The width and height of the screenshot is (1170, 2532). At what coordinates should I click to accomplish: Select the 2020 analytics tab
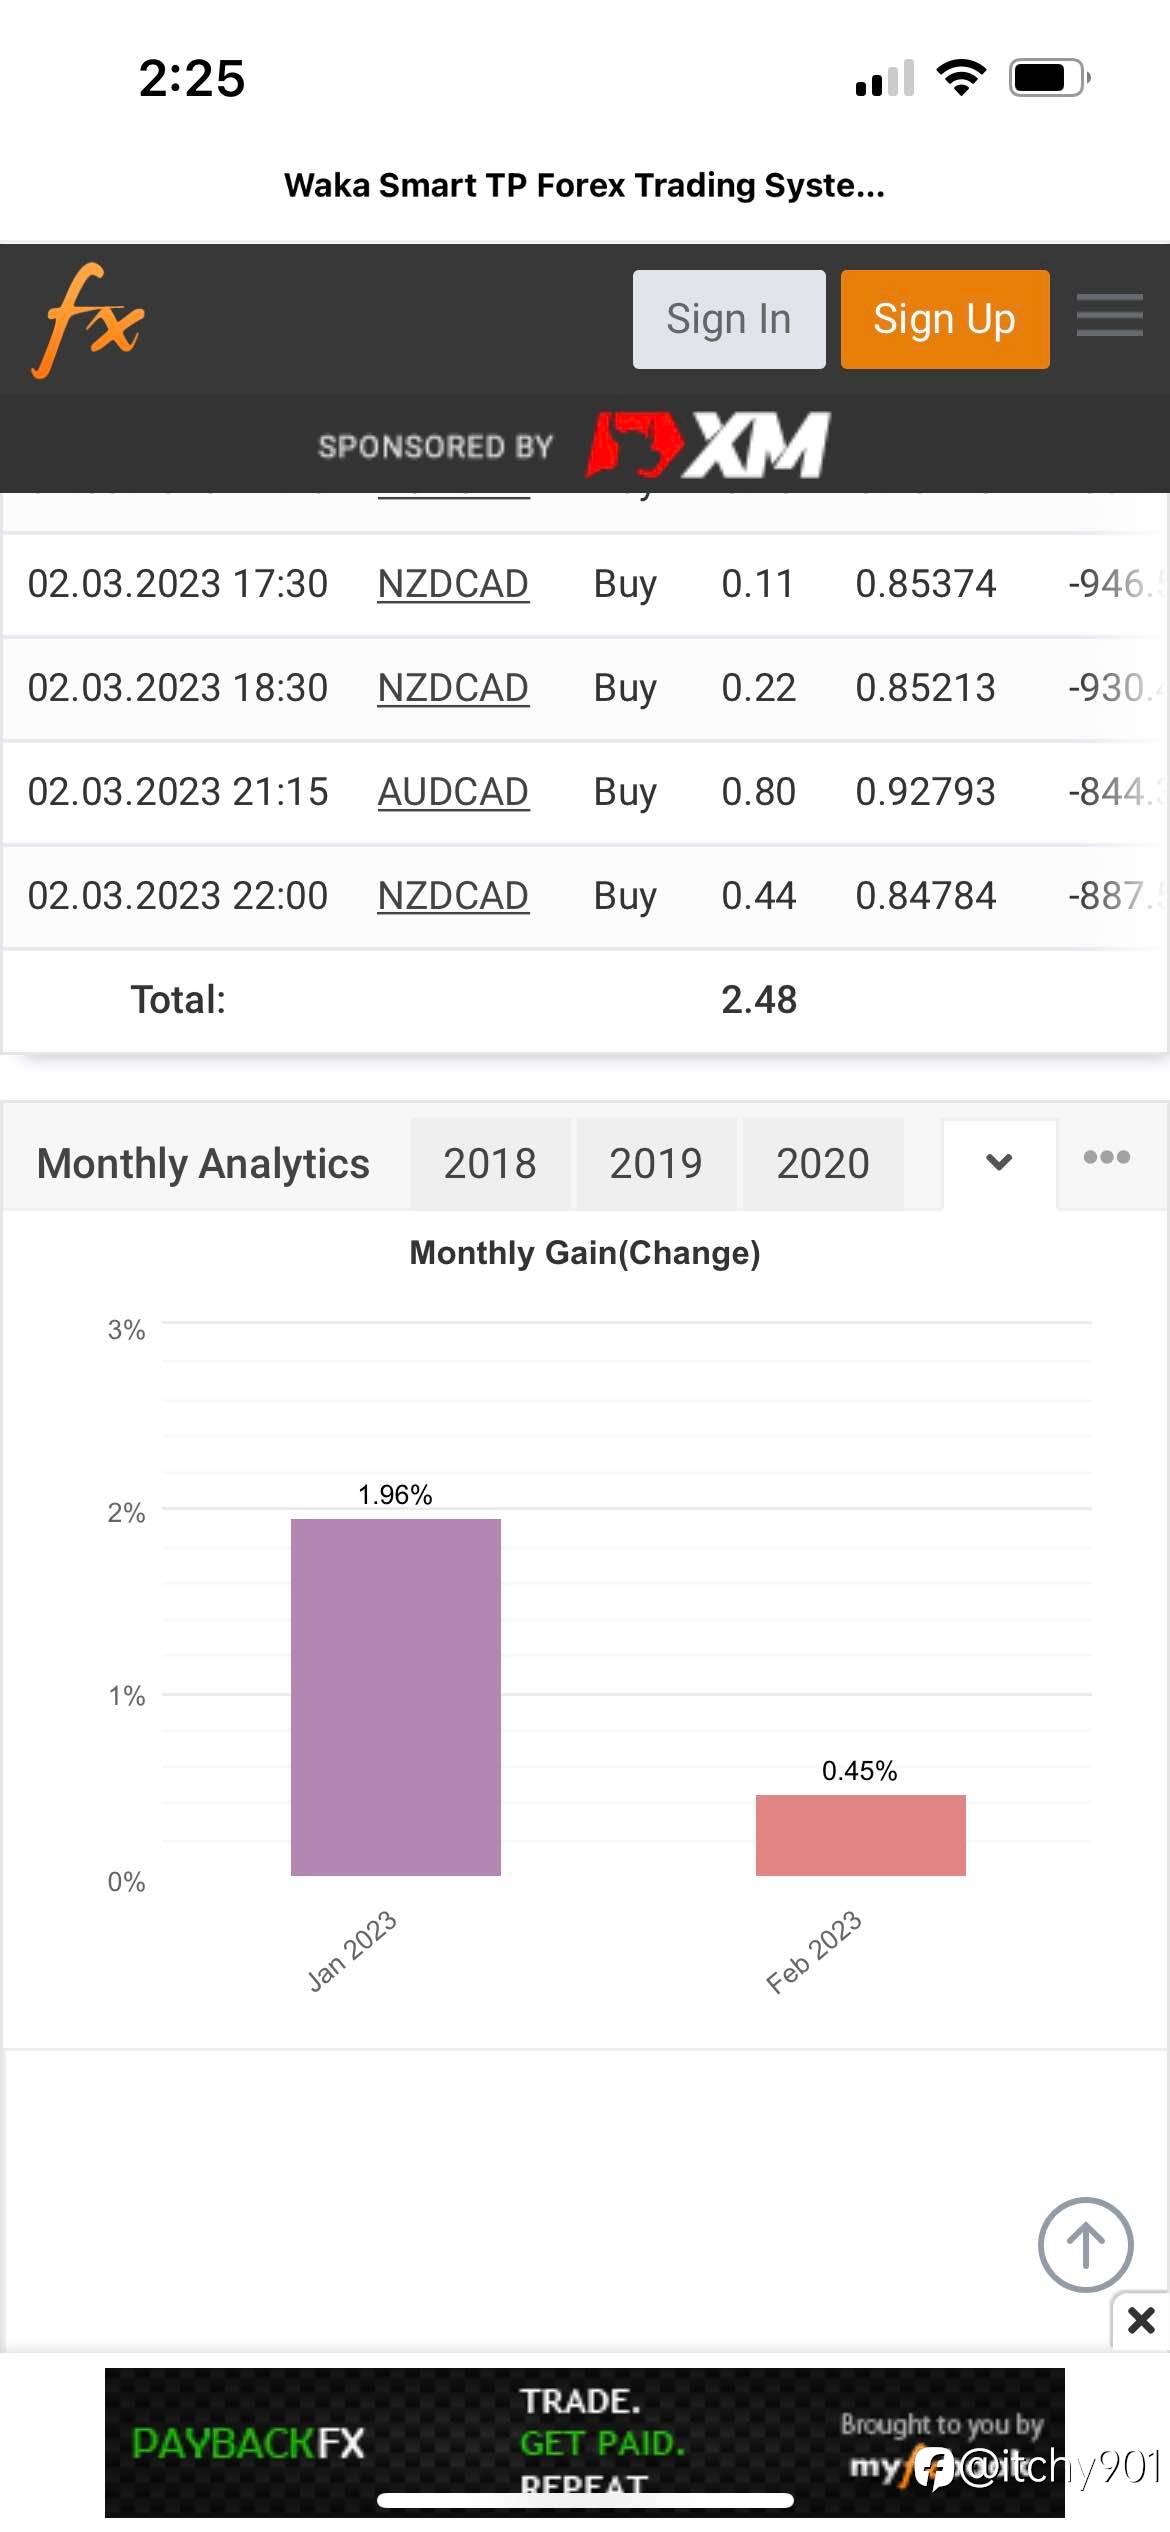(x=823, y=1164)
